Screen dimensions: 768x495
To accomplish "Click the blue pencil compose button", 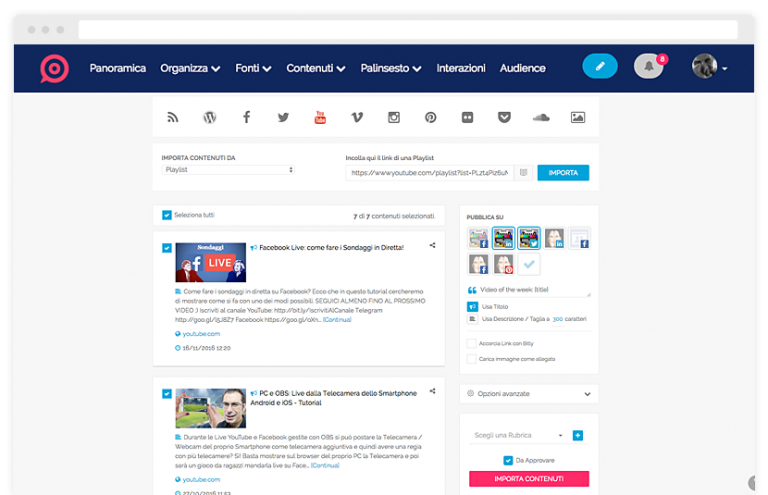I will [x=600, y=67].
